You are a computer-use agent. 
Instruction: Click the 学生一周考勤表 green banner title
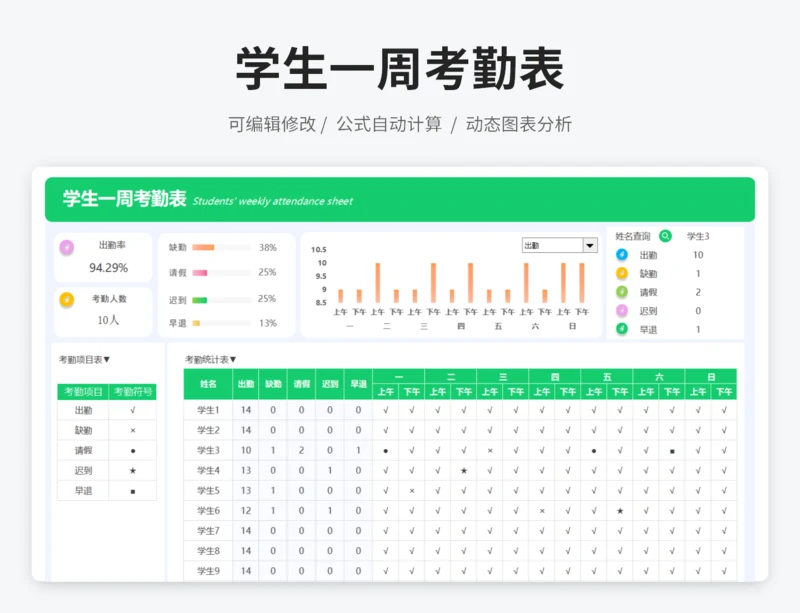(x=124, y=198)
